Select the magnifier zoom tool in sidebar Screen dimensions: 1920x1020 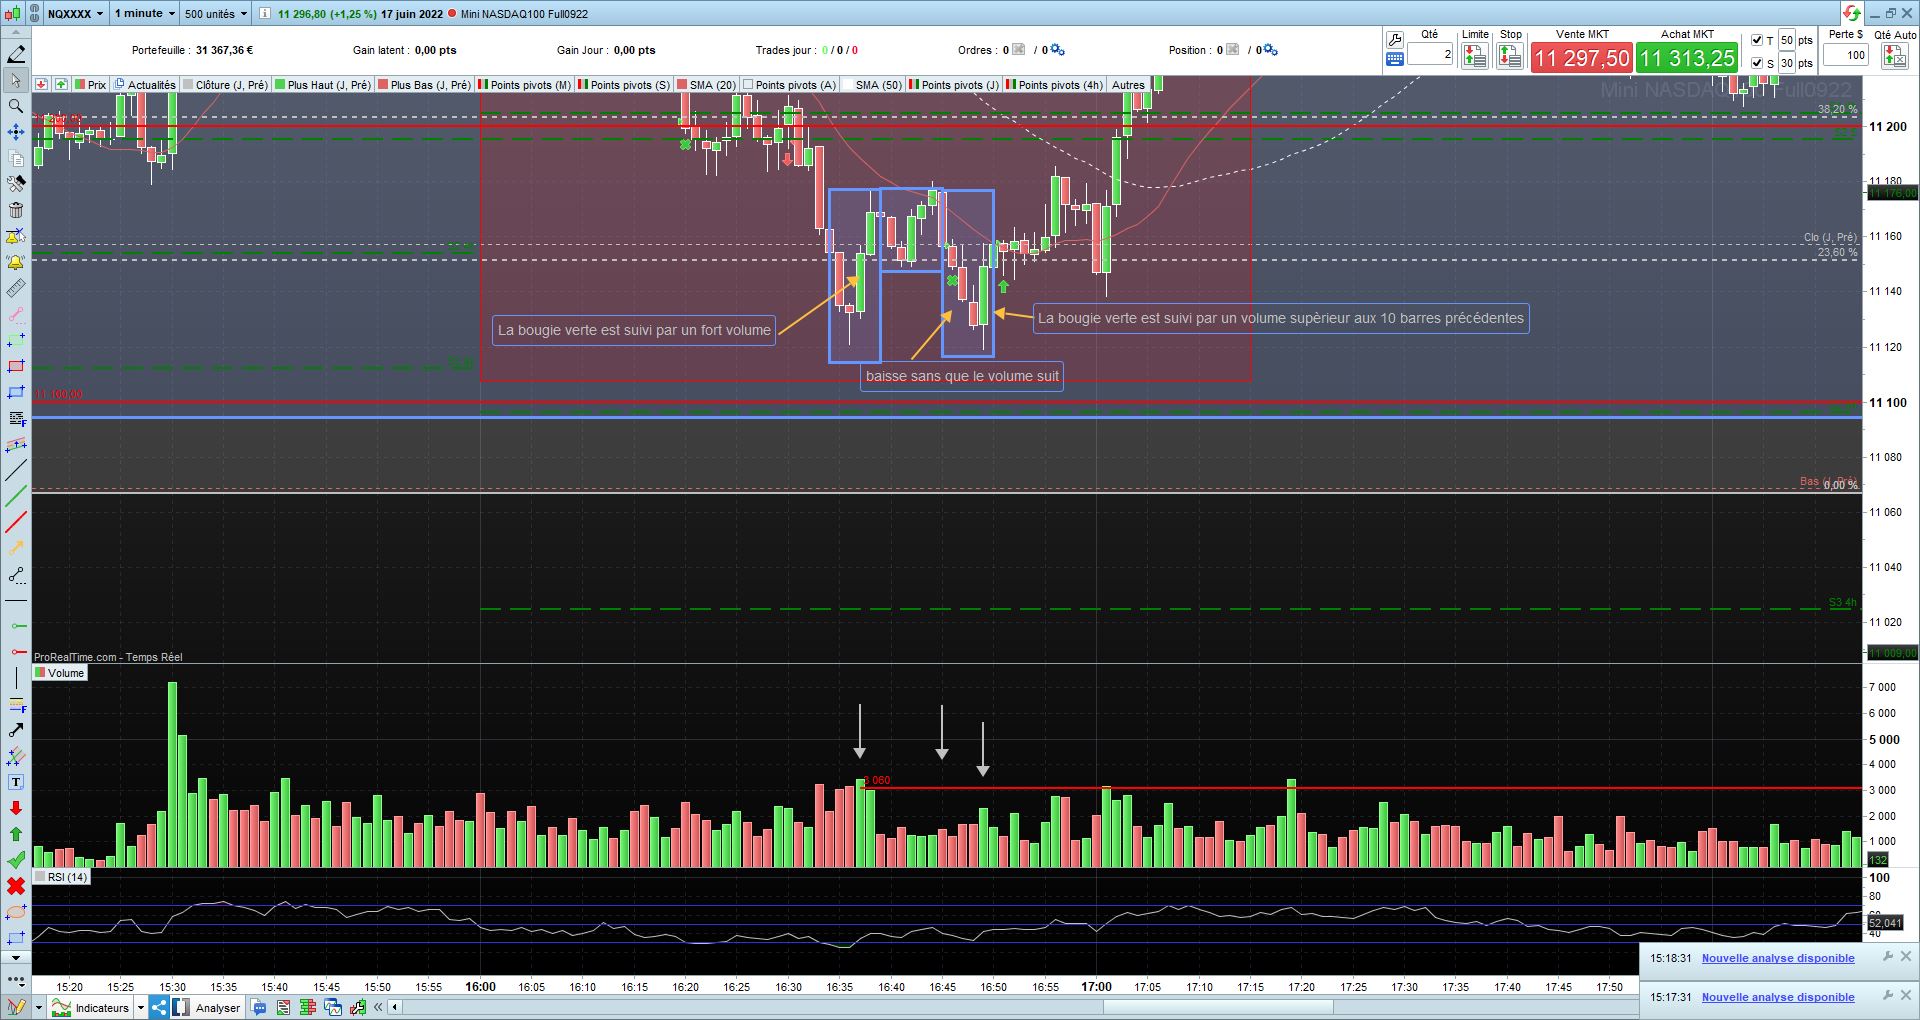coord(16,106)
